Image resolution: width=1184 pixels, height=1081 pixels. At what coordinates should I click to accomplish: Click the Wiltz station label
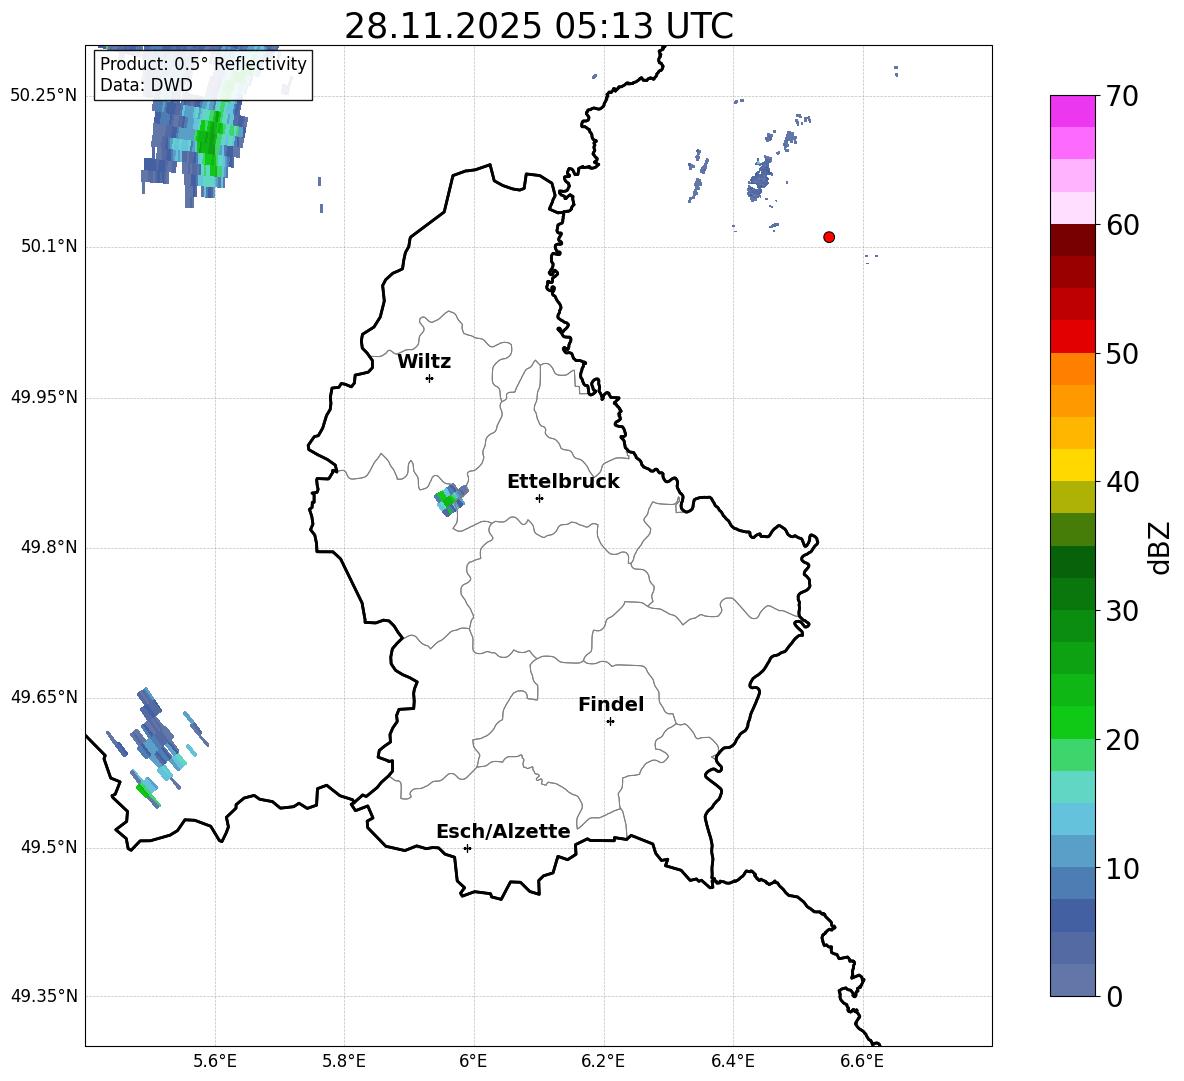(x=424, y=362)
